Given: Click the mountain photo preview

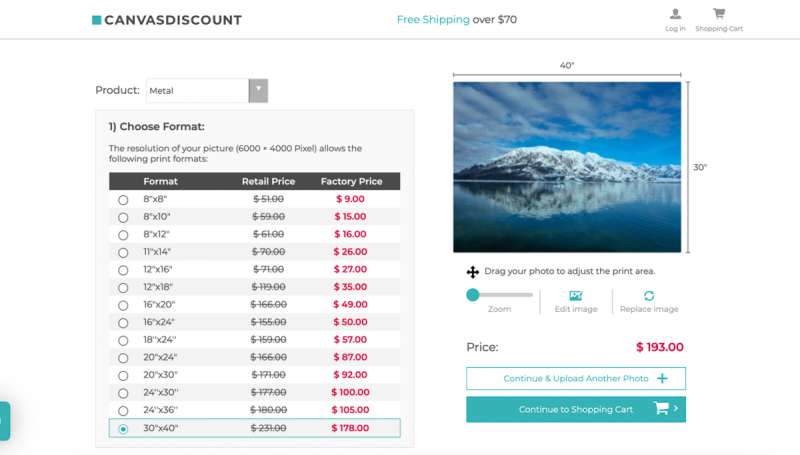Looking at the screenshot, I should pos(567,167).
